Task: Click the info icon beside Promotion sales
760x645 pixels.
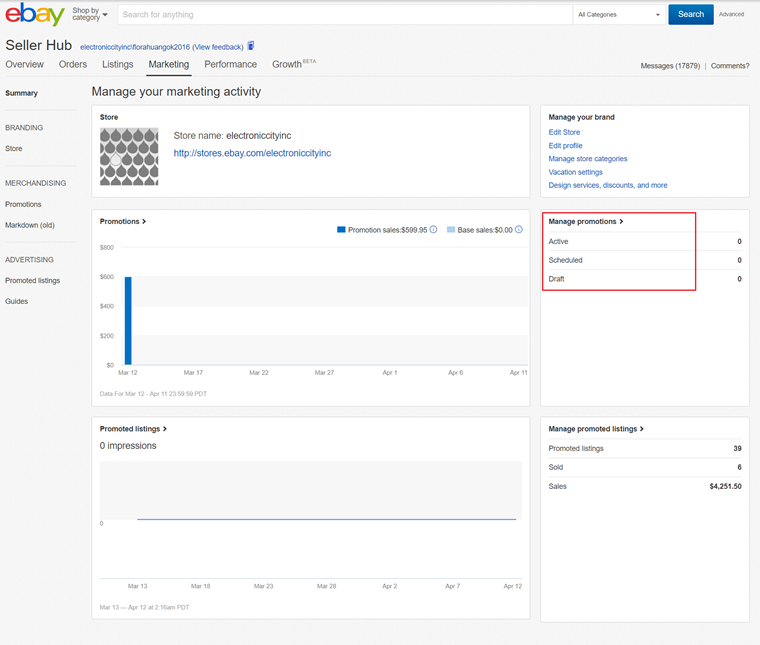Action: pos(433,230)
